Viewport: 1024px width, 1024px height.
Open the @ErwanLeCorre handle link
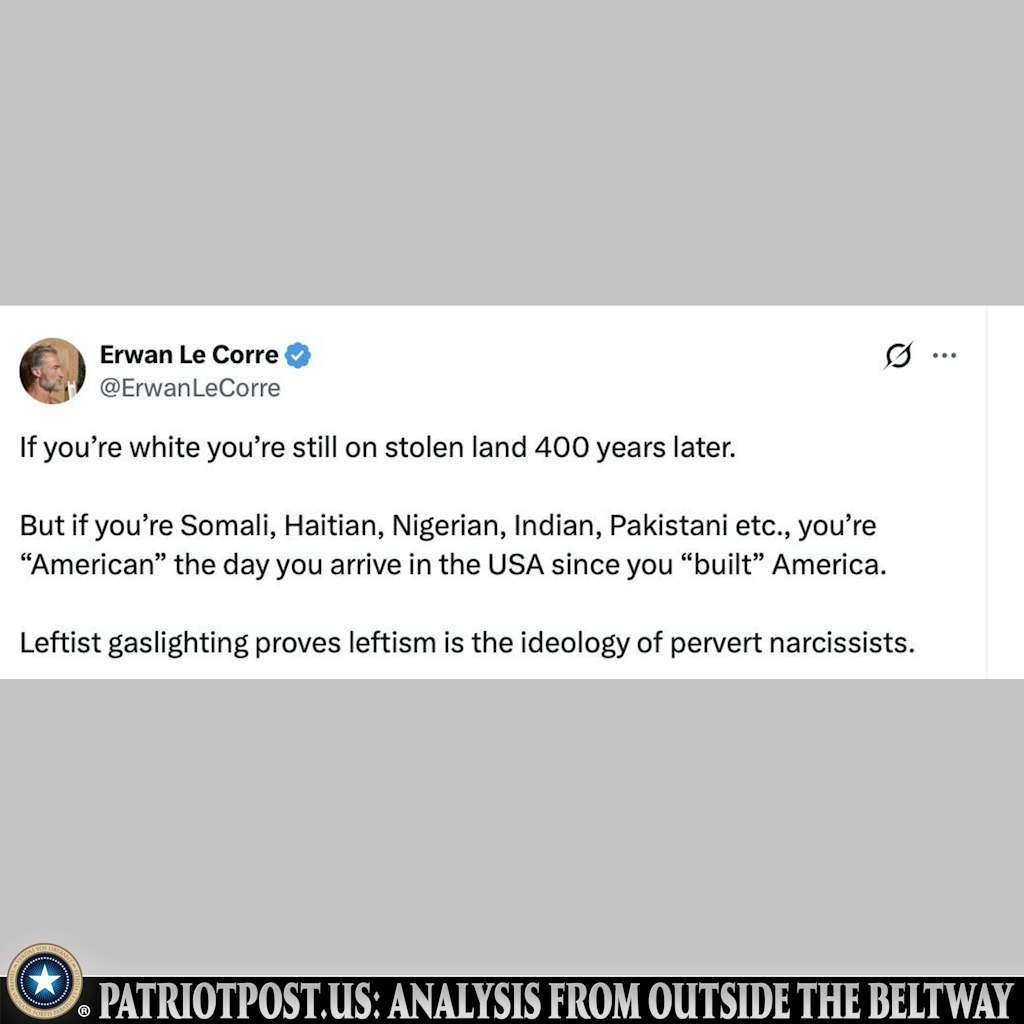click(189, 388)
